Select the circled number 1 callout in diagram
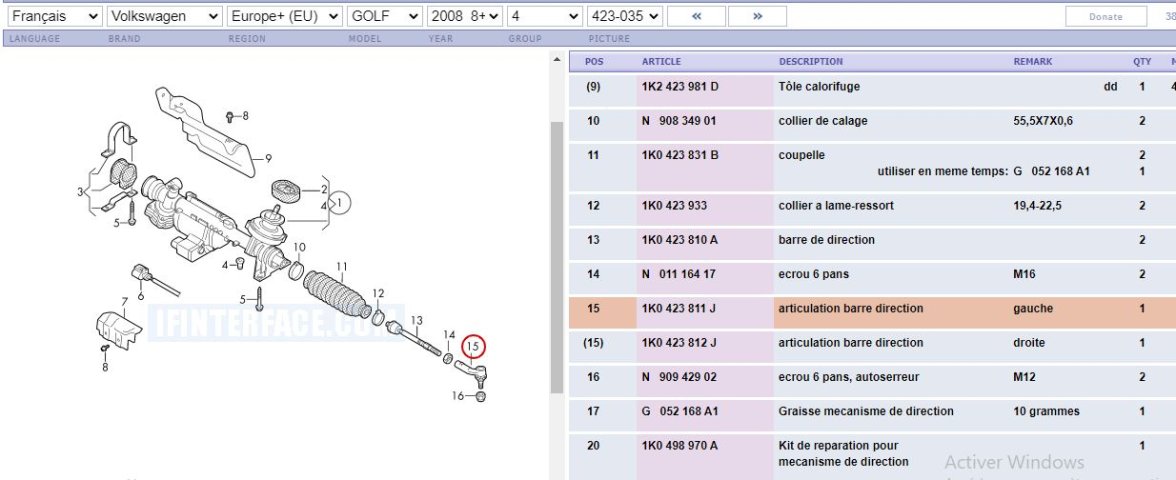The width and height of the screenshot is (1176, 480). click(x=342, y=203)
